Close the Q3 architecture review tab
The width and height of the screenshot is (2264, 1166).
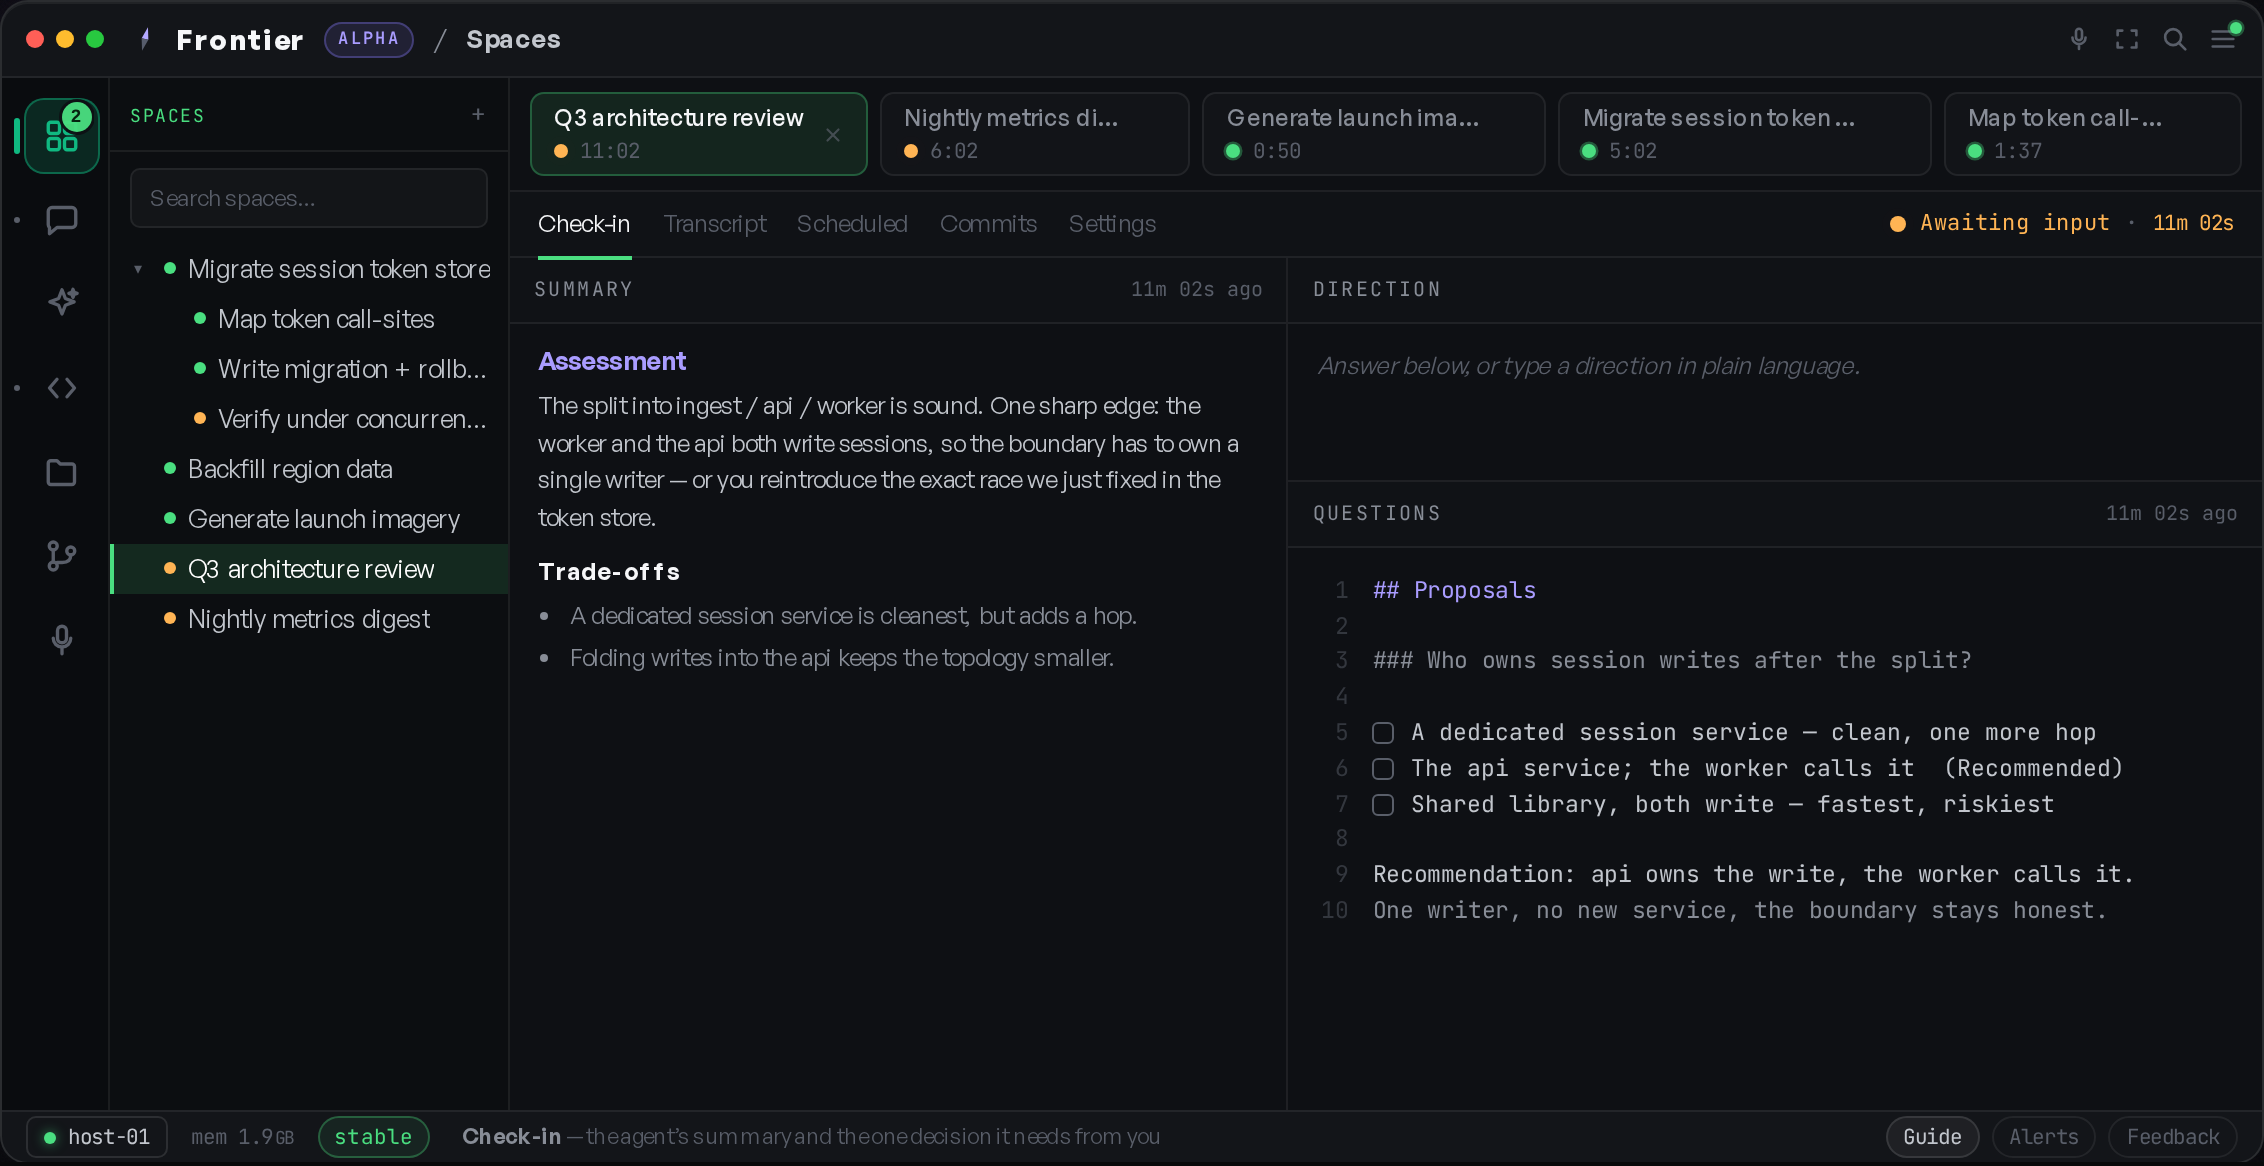pyautogui.click(x=833, y=135)
